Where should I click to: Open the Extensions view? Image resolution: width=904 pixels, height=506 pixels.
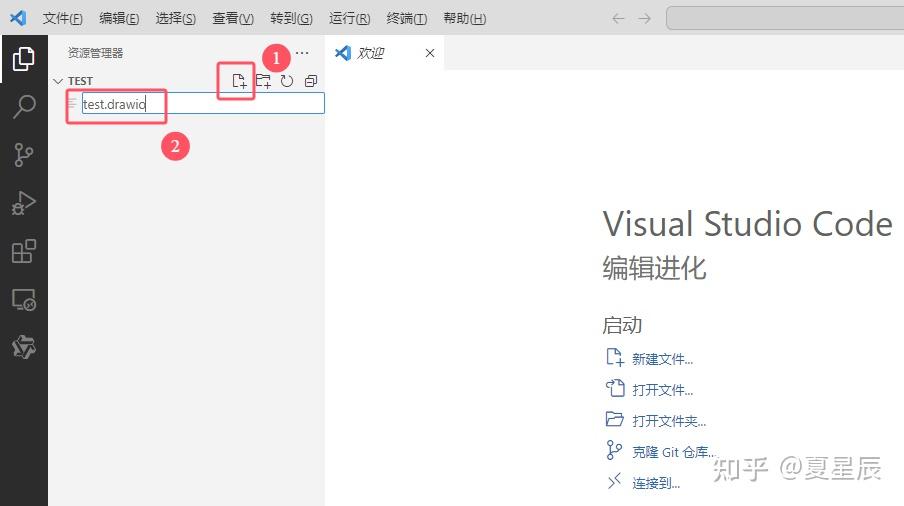24,251
